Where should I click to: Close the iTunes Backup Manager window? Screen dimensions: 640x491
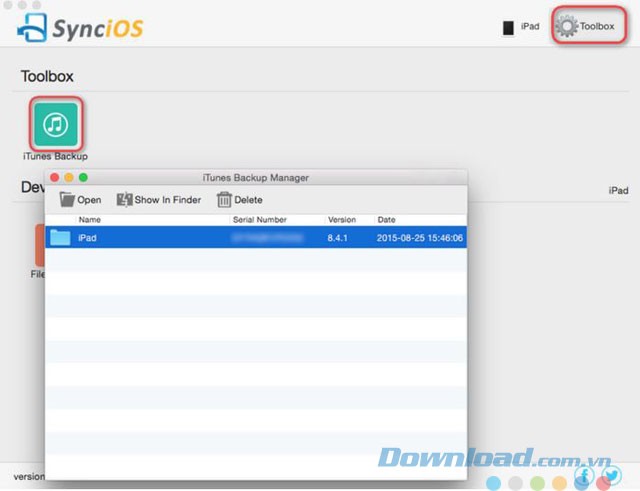tap(54, 178)
